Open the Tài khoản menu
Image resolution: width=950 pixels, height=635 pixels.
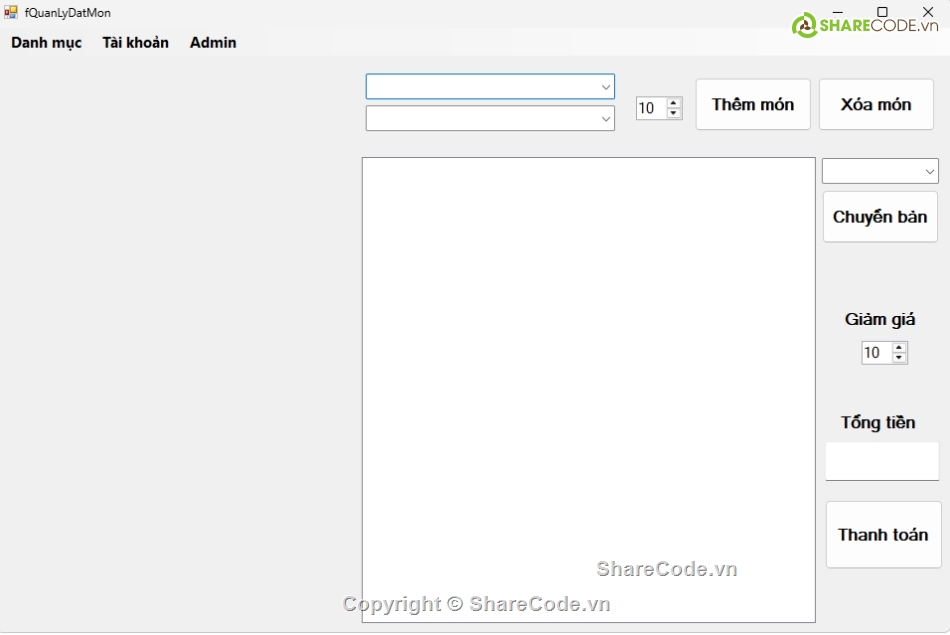135,43
